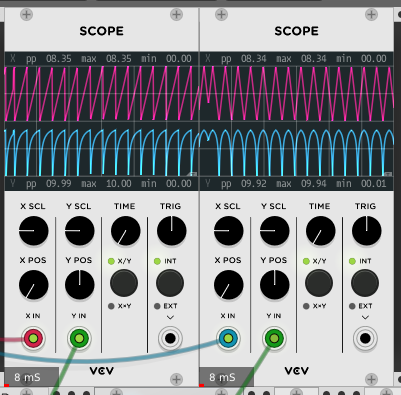Viewport: 401px width, 395px height.
Task: Click the top-right screw of left Scope
Action: pyautogui.click(x=176, y=14)
